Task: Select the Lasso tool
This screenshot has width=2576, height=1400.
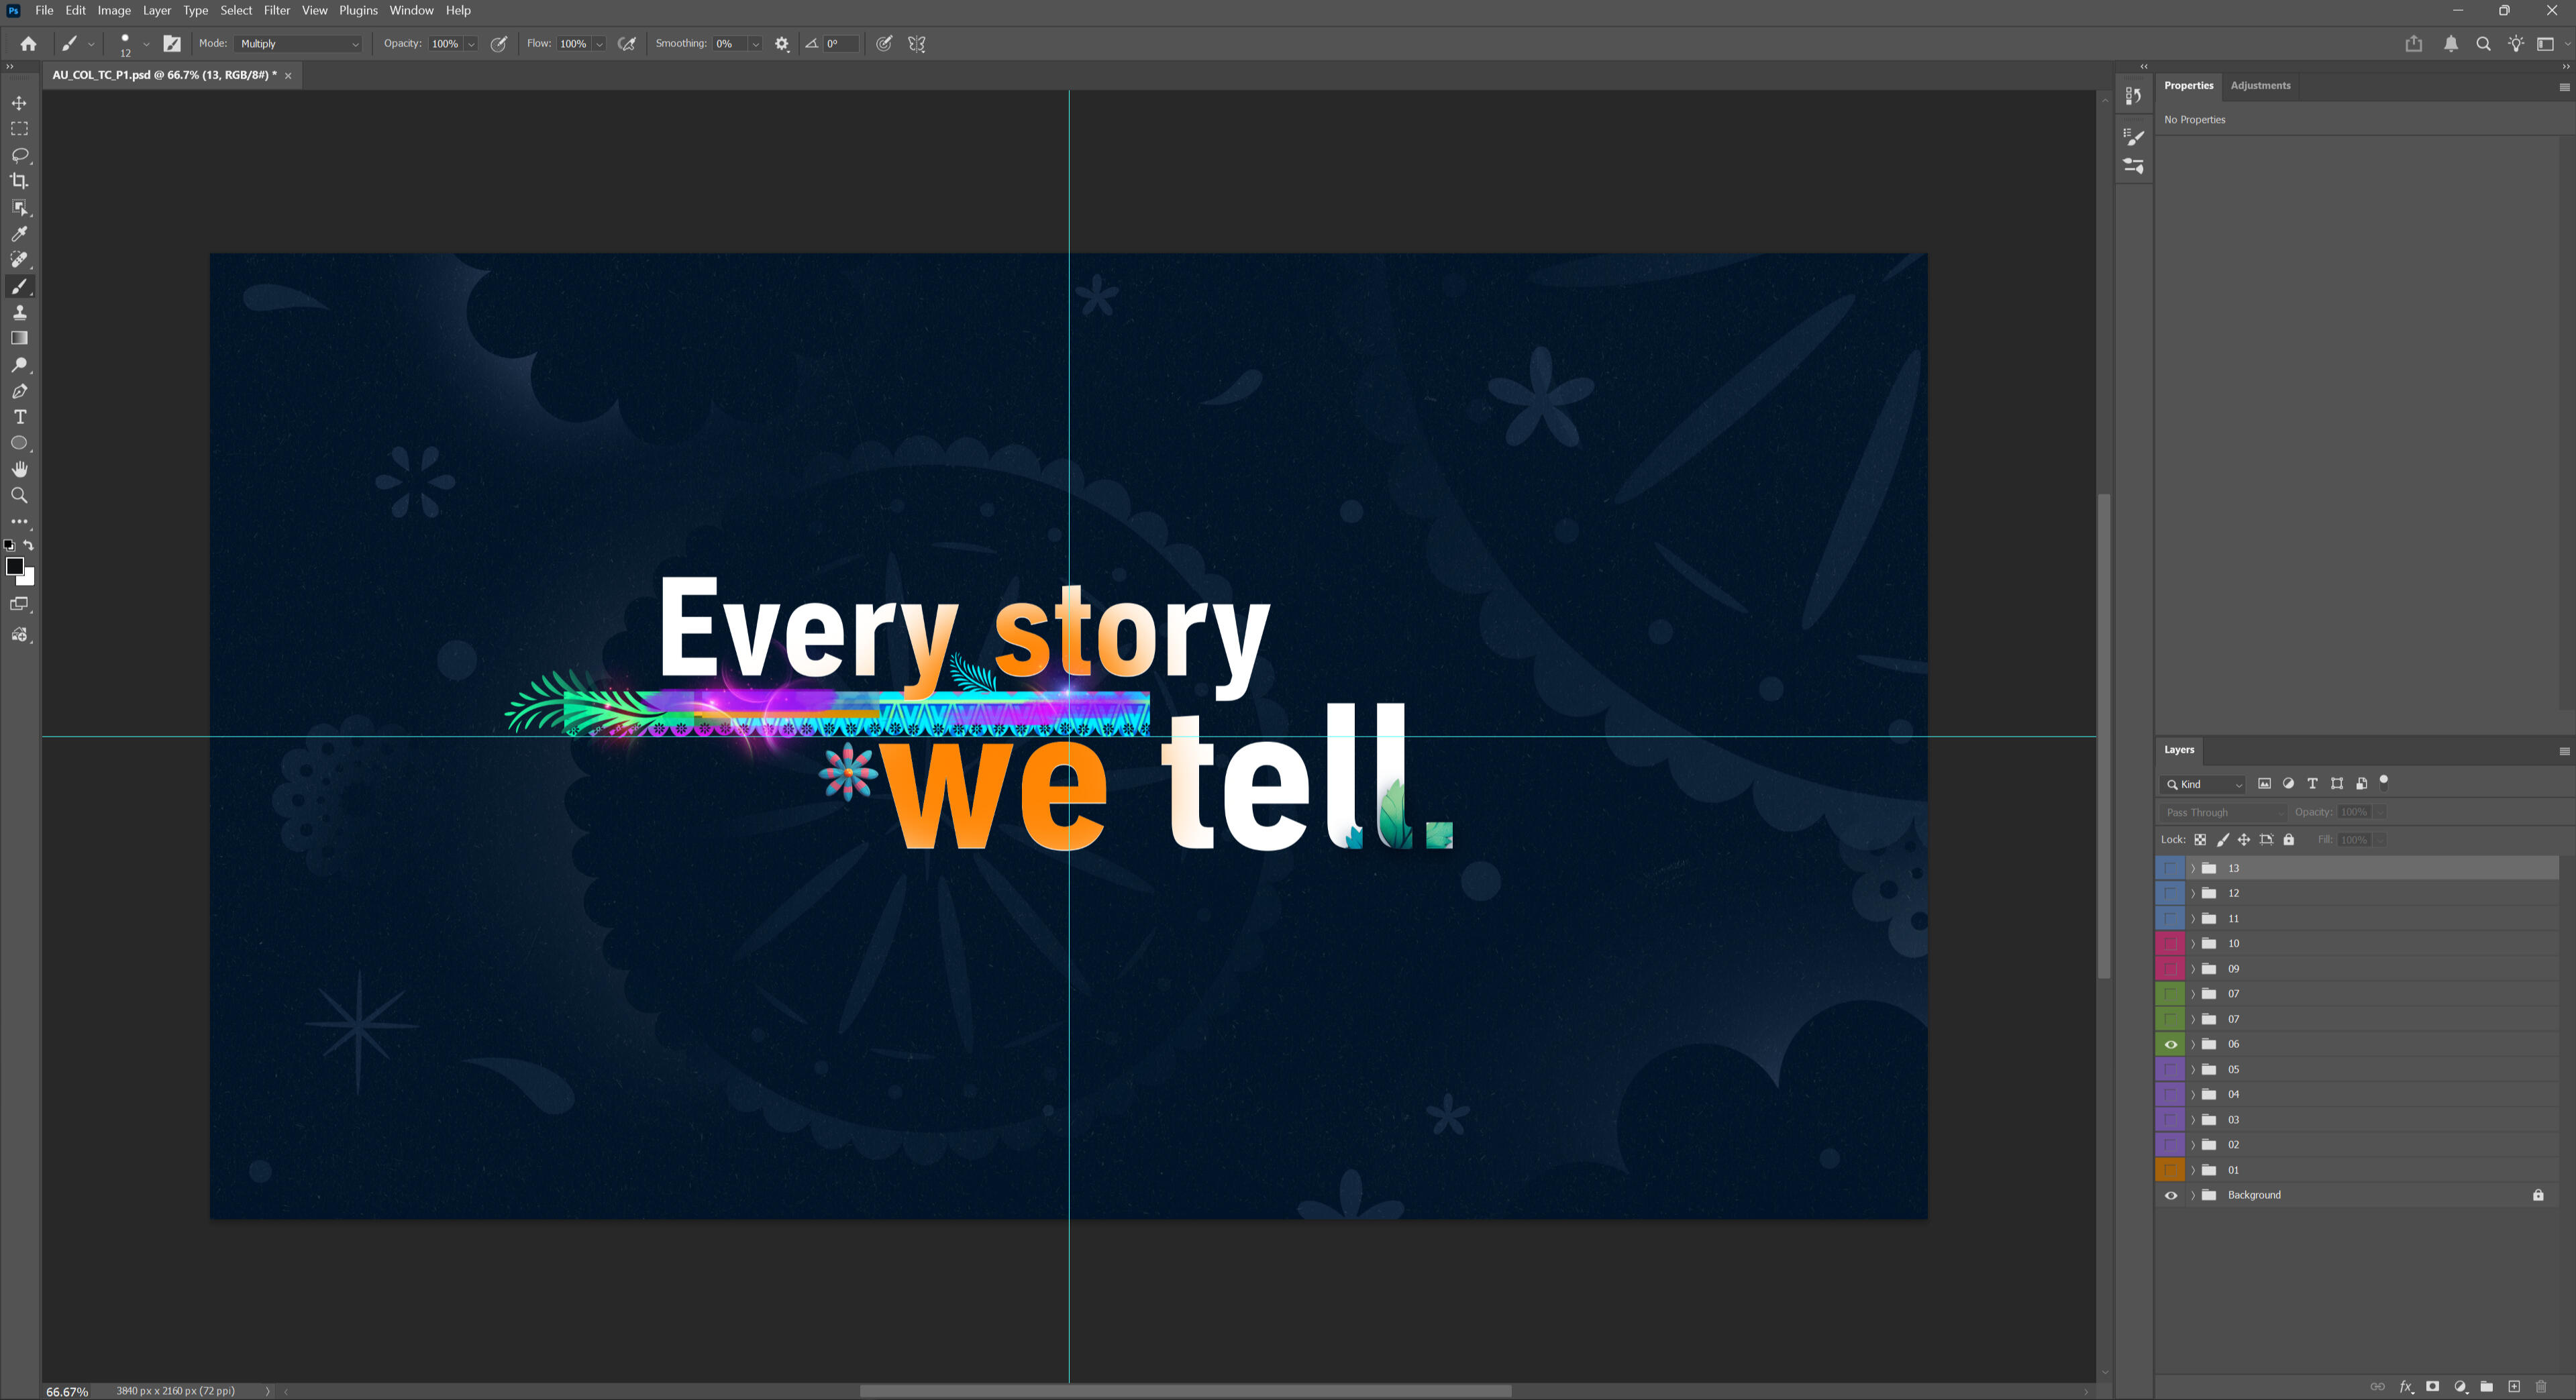Action: 19,155
